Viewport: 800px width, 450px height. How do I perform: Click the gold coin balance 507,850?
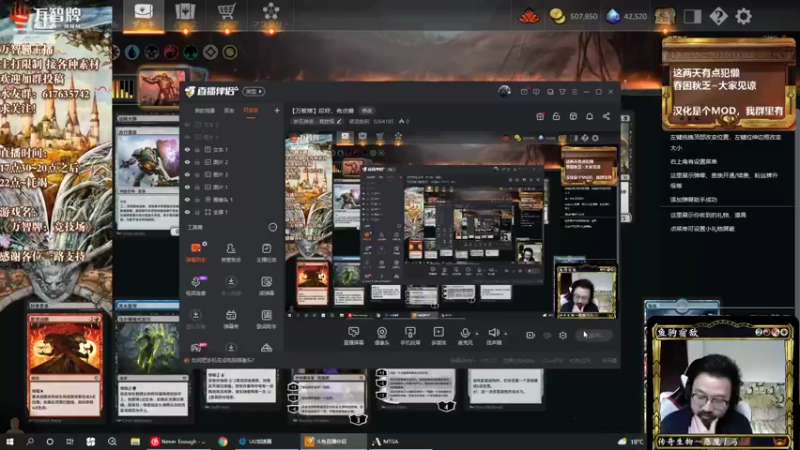click(574, 16)
